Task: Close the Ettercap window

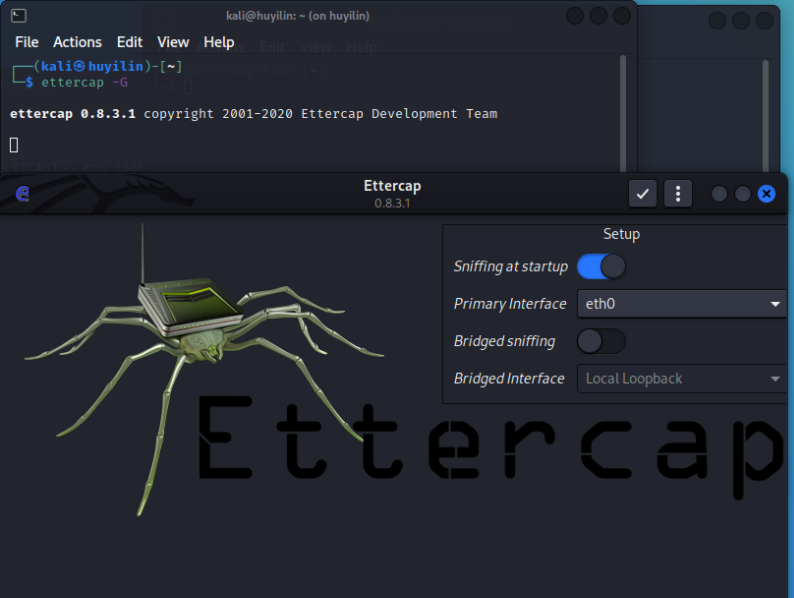Action: 766,194
